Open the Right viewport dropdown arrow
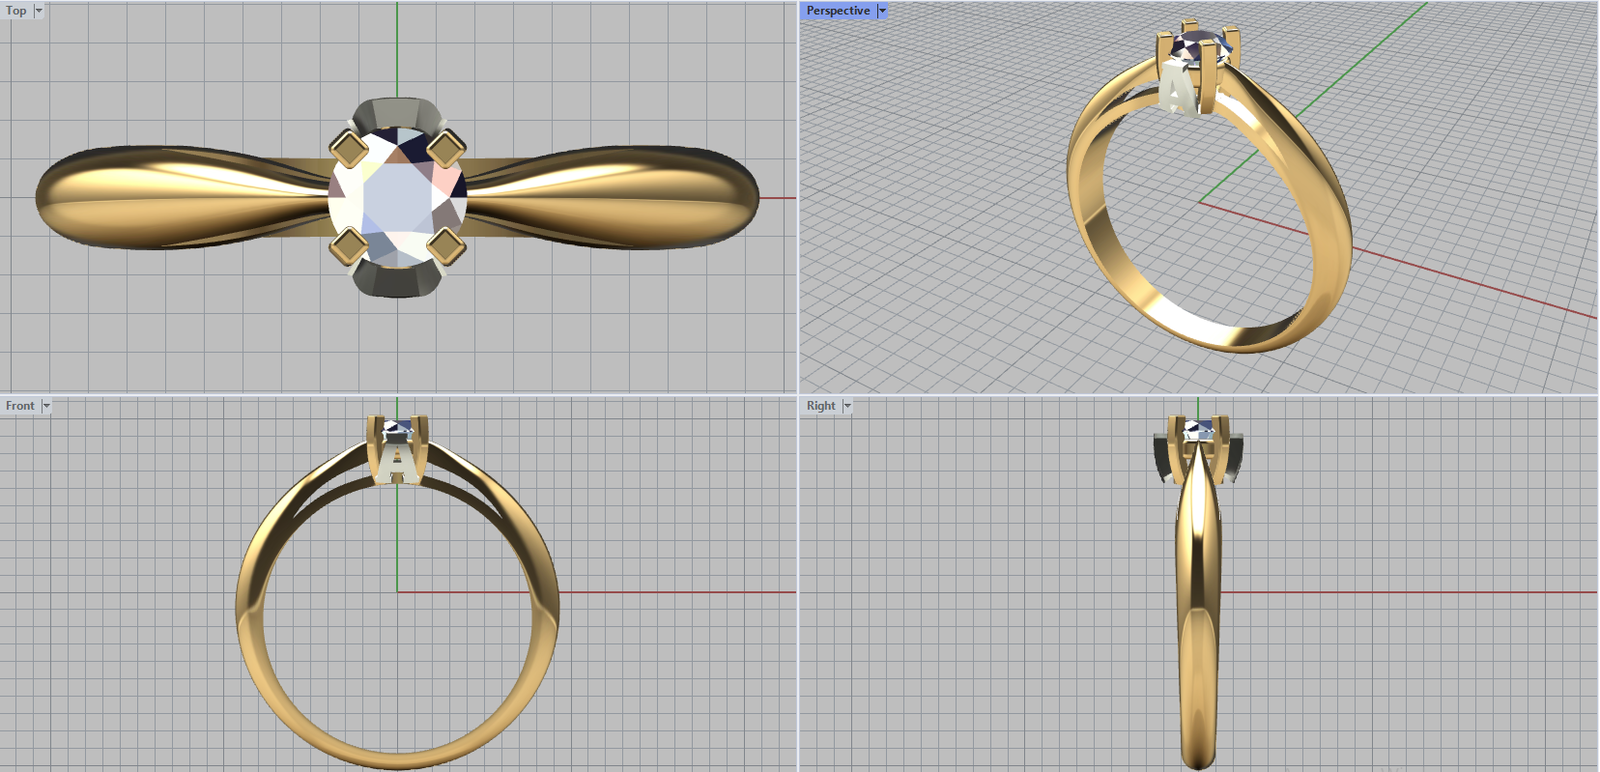 coord(847,406)
